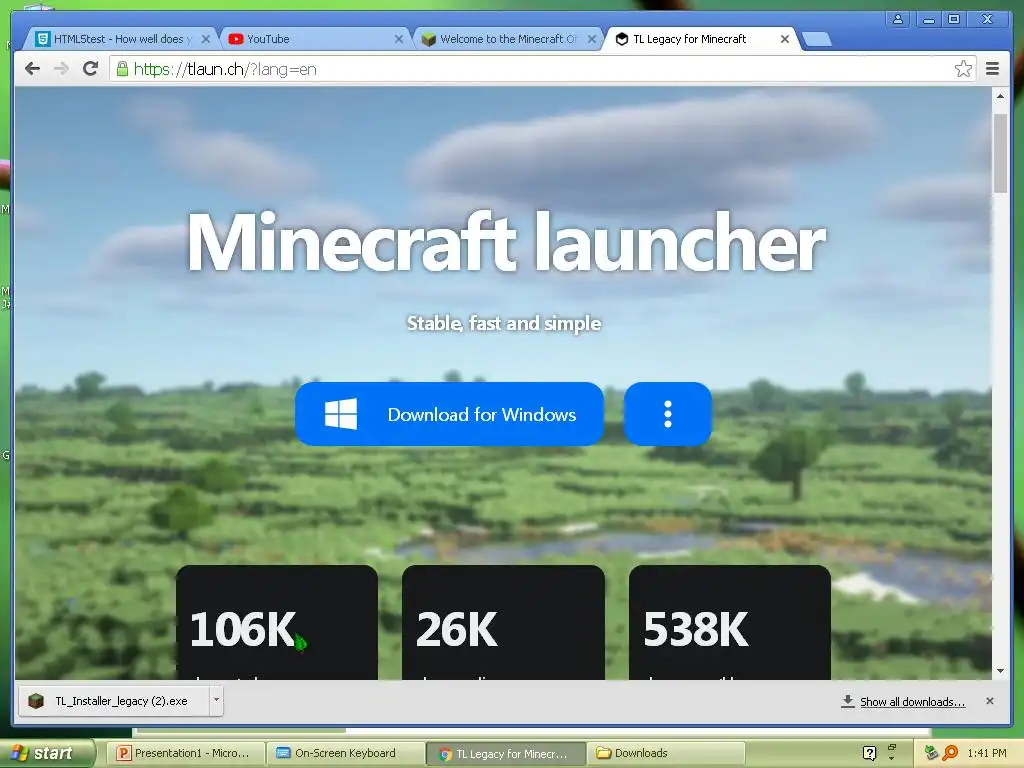Select the TL Legacy for Minecraft tab
The height and width of the screenshot is (768, 1024).
coord(699,39)
